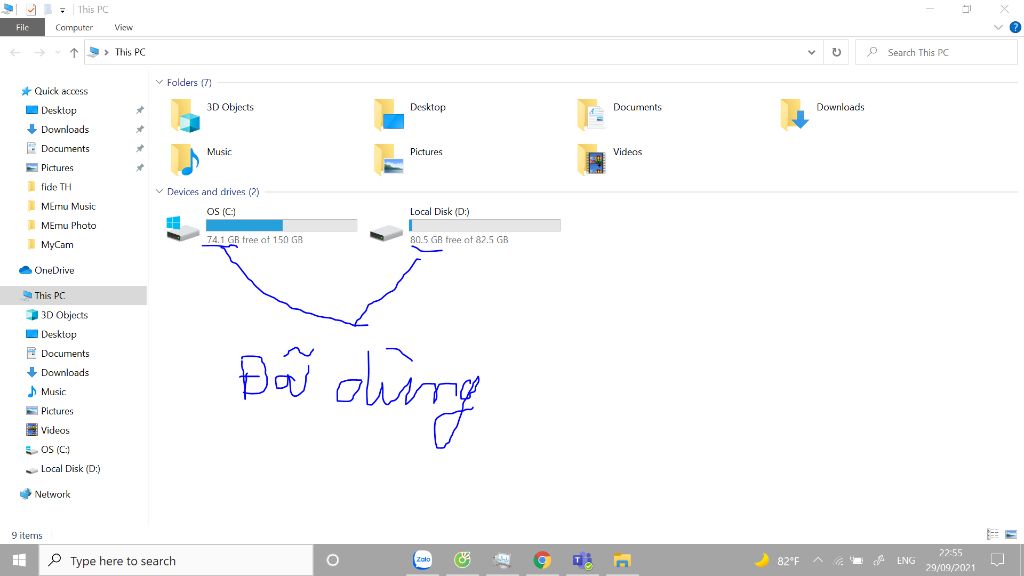This screenshot has width=1024, height=576.
Task: Unpin Downloads from Quick access
Action: coord(139,129)
